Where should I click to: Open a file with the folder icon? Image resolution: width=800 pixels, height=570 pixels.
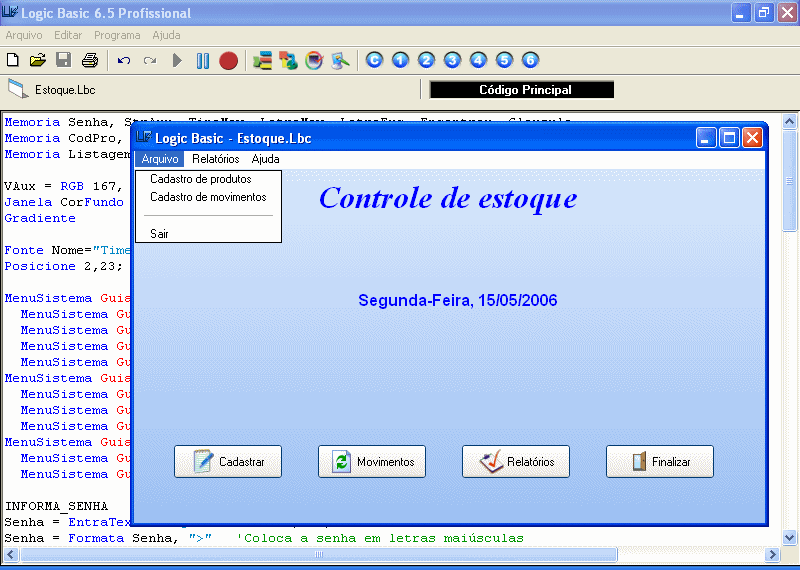(38, 60)
